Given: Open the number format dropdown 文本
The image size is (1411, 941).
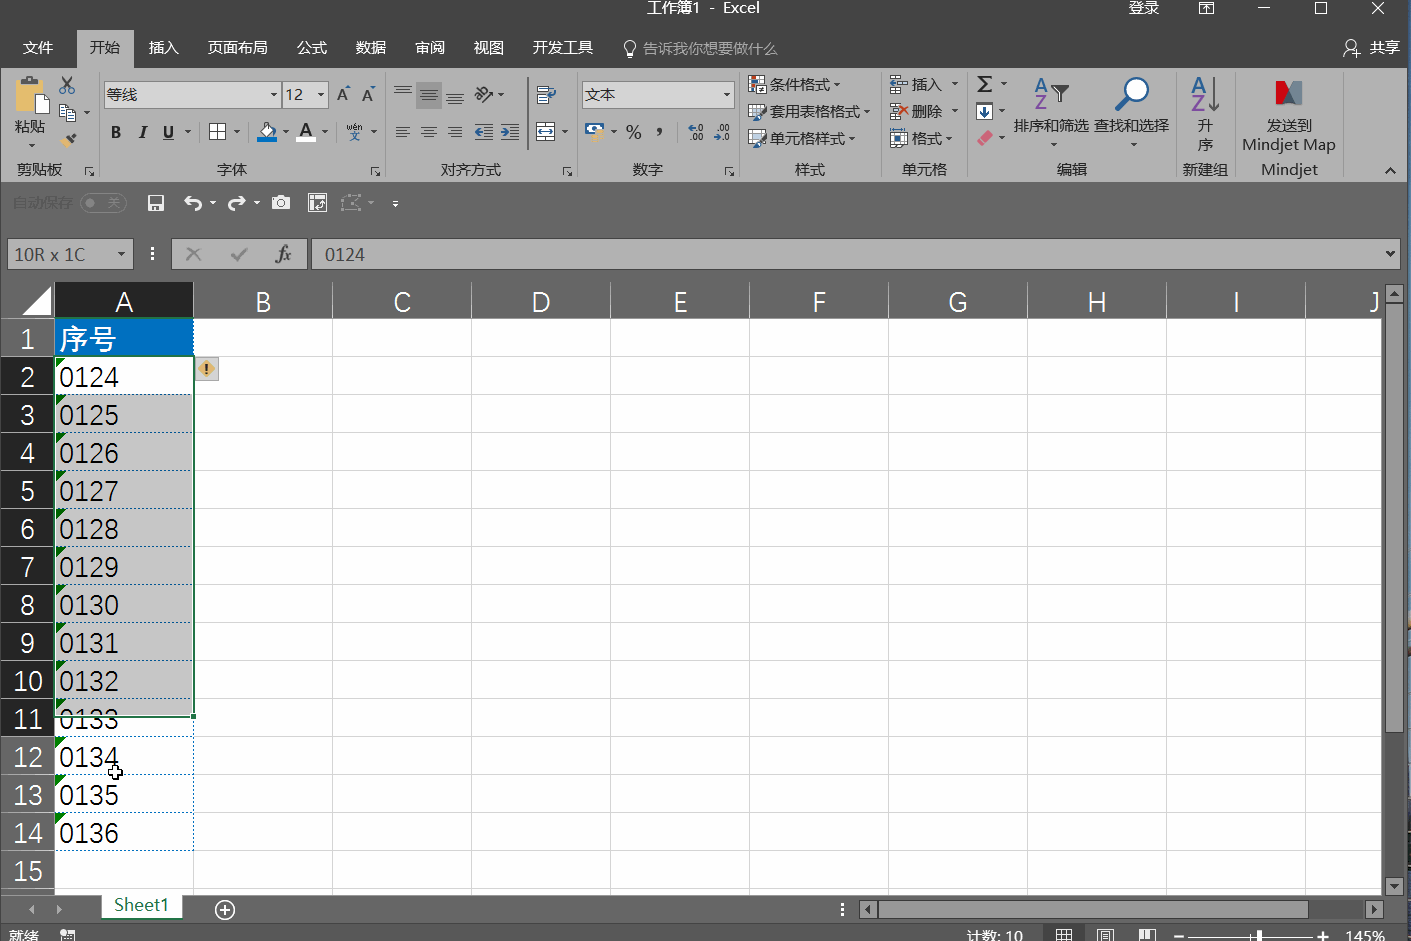Looking at the screenshot, I should [x=727, y=95].
